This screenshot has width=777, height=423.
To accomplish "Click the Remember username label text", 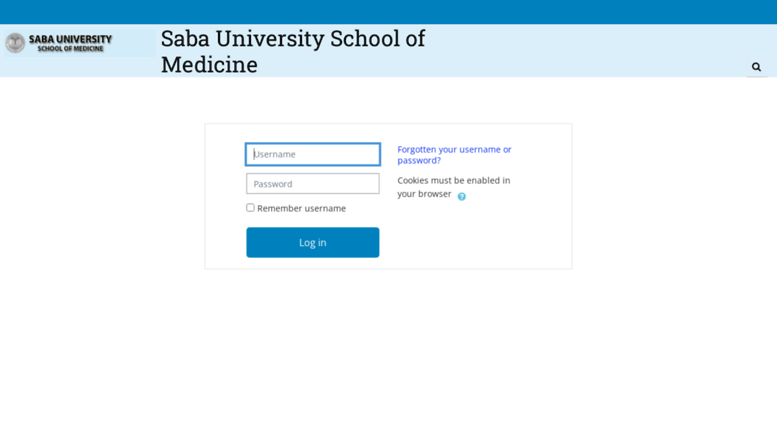I will point(301,209).
